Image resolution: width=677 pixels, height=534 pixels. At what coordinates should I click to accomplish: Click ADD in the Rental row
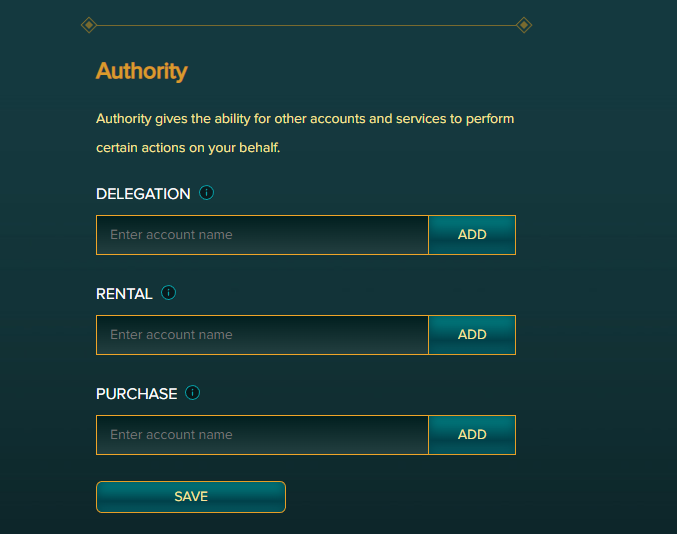coord(472,335)
